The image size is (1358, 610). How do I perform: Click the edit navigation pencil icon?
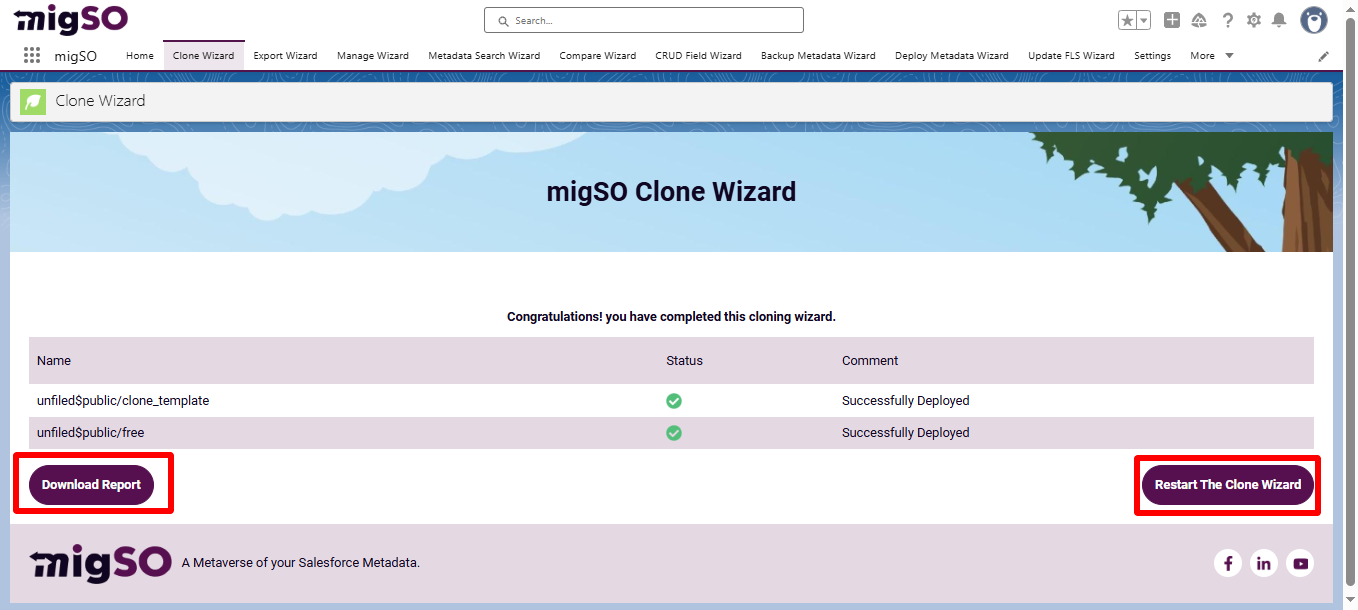click(1324, 57)
